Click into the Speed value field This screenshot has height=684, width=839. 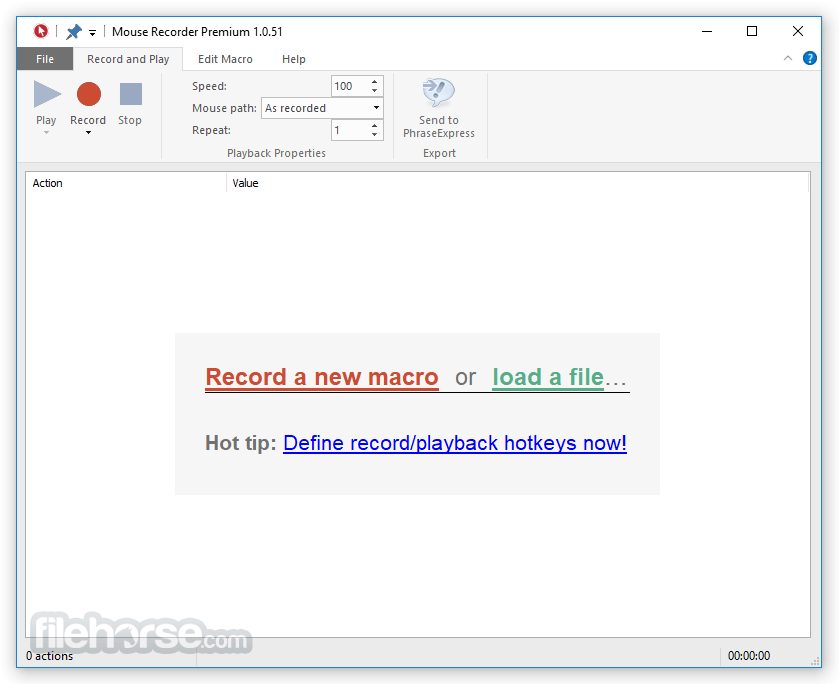point(349,86)
